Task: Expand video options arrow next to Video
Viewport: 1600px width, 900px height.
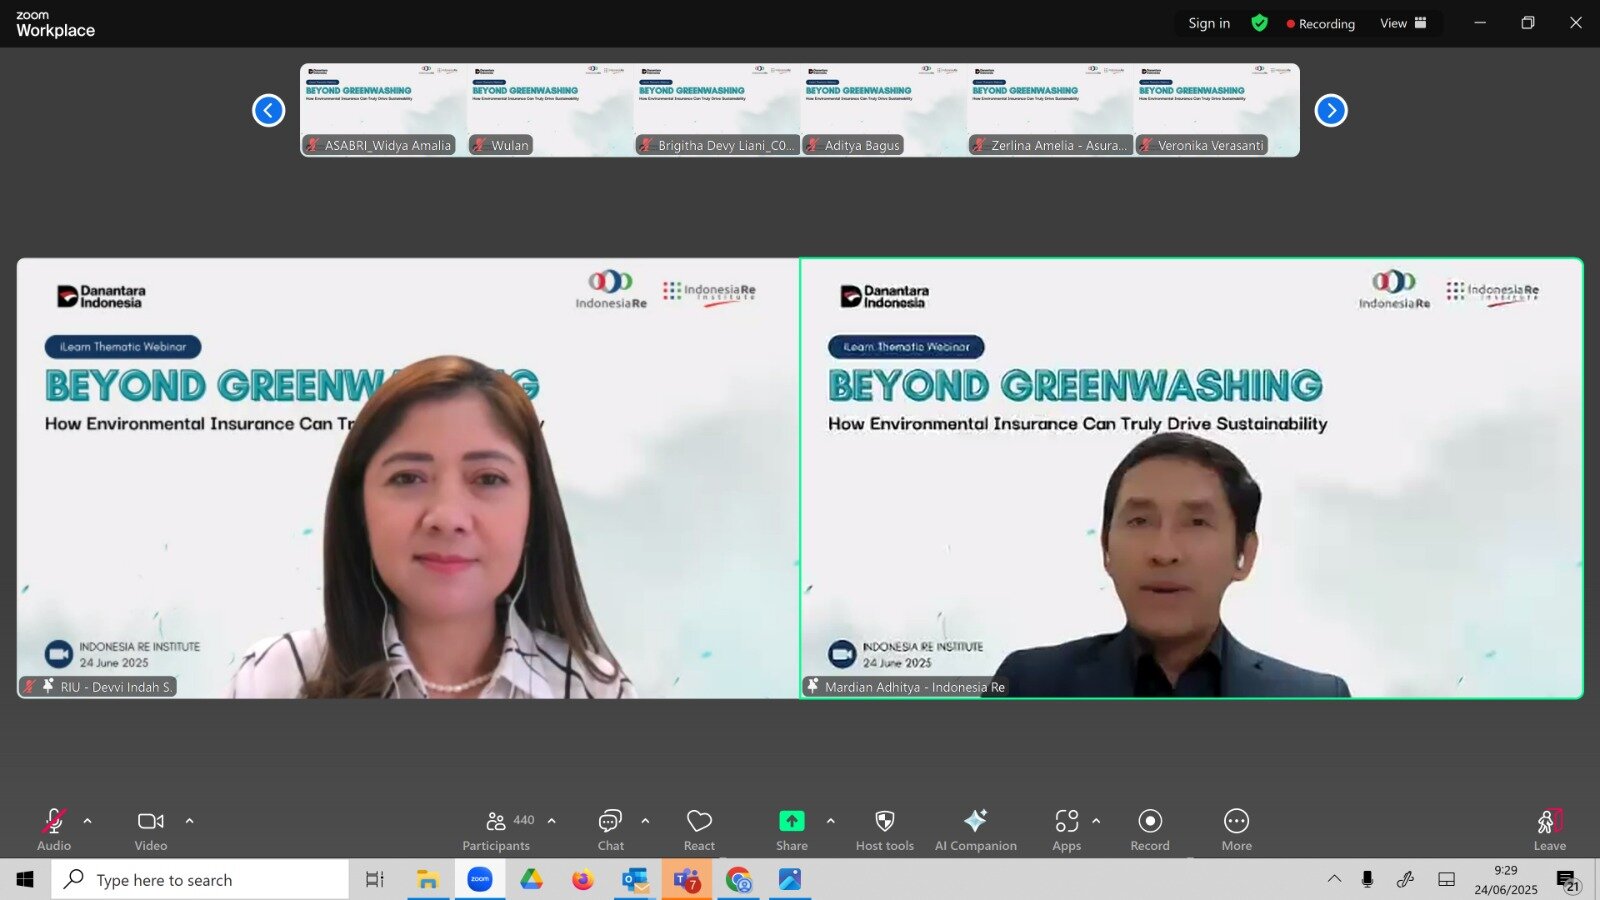Action: point(189,821)
